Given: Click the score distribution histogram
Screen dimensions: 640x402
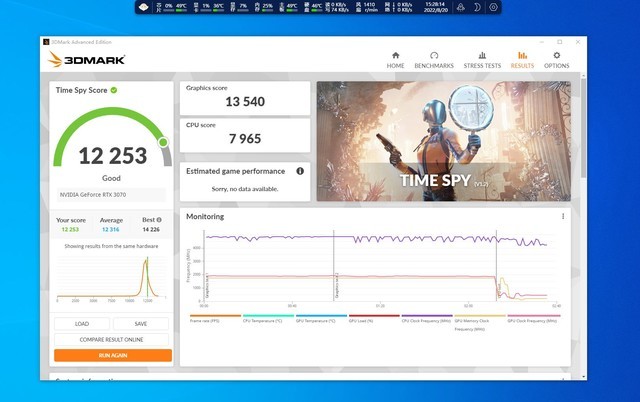Looking at the screenshot, I should [111, 278].
